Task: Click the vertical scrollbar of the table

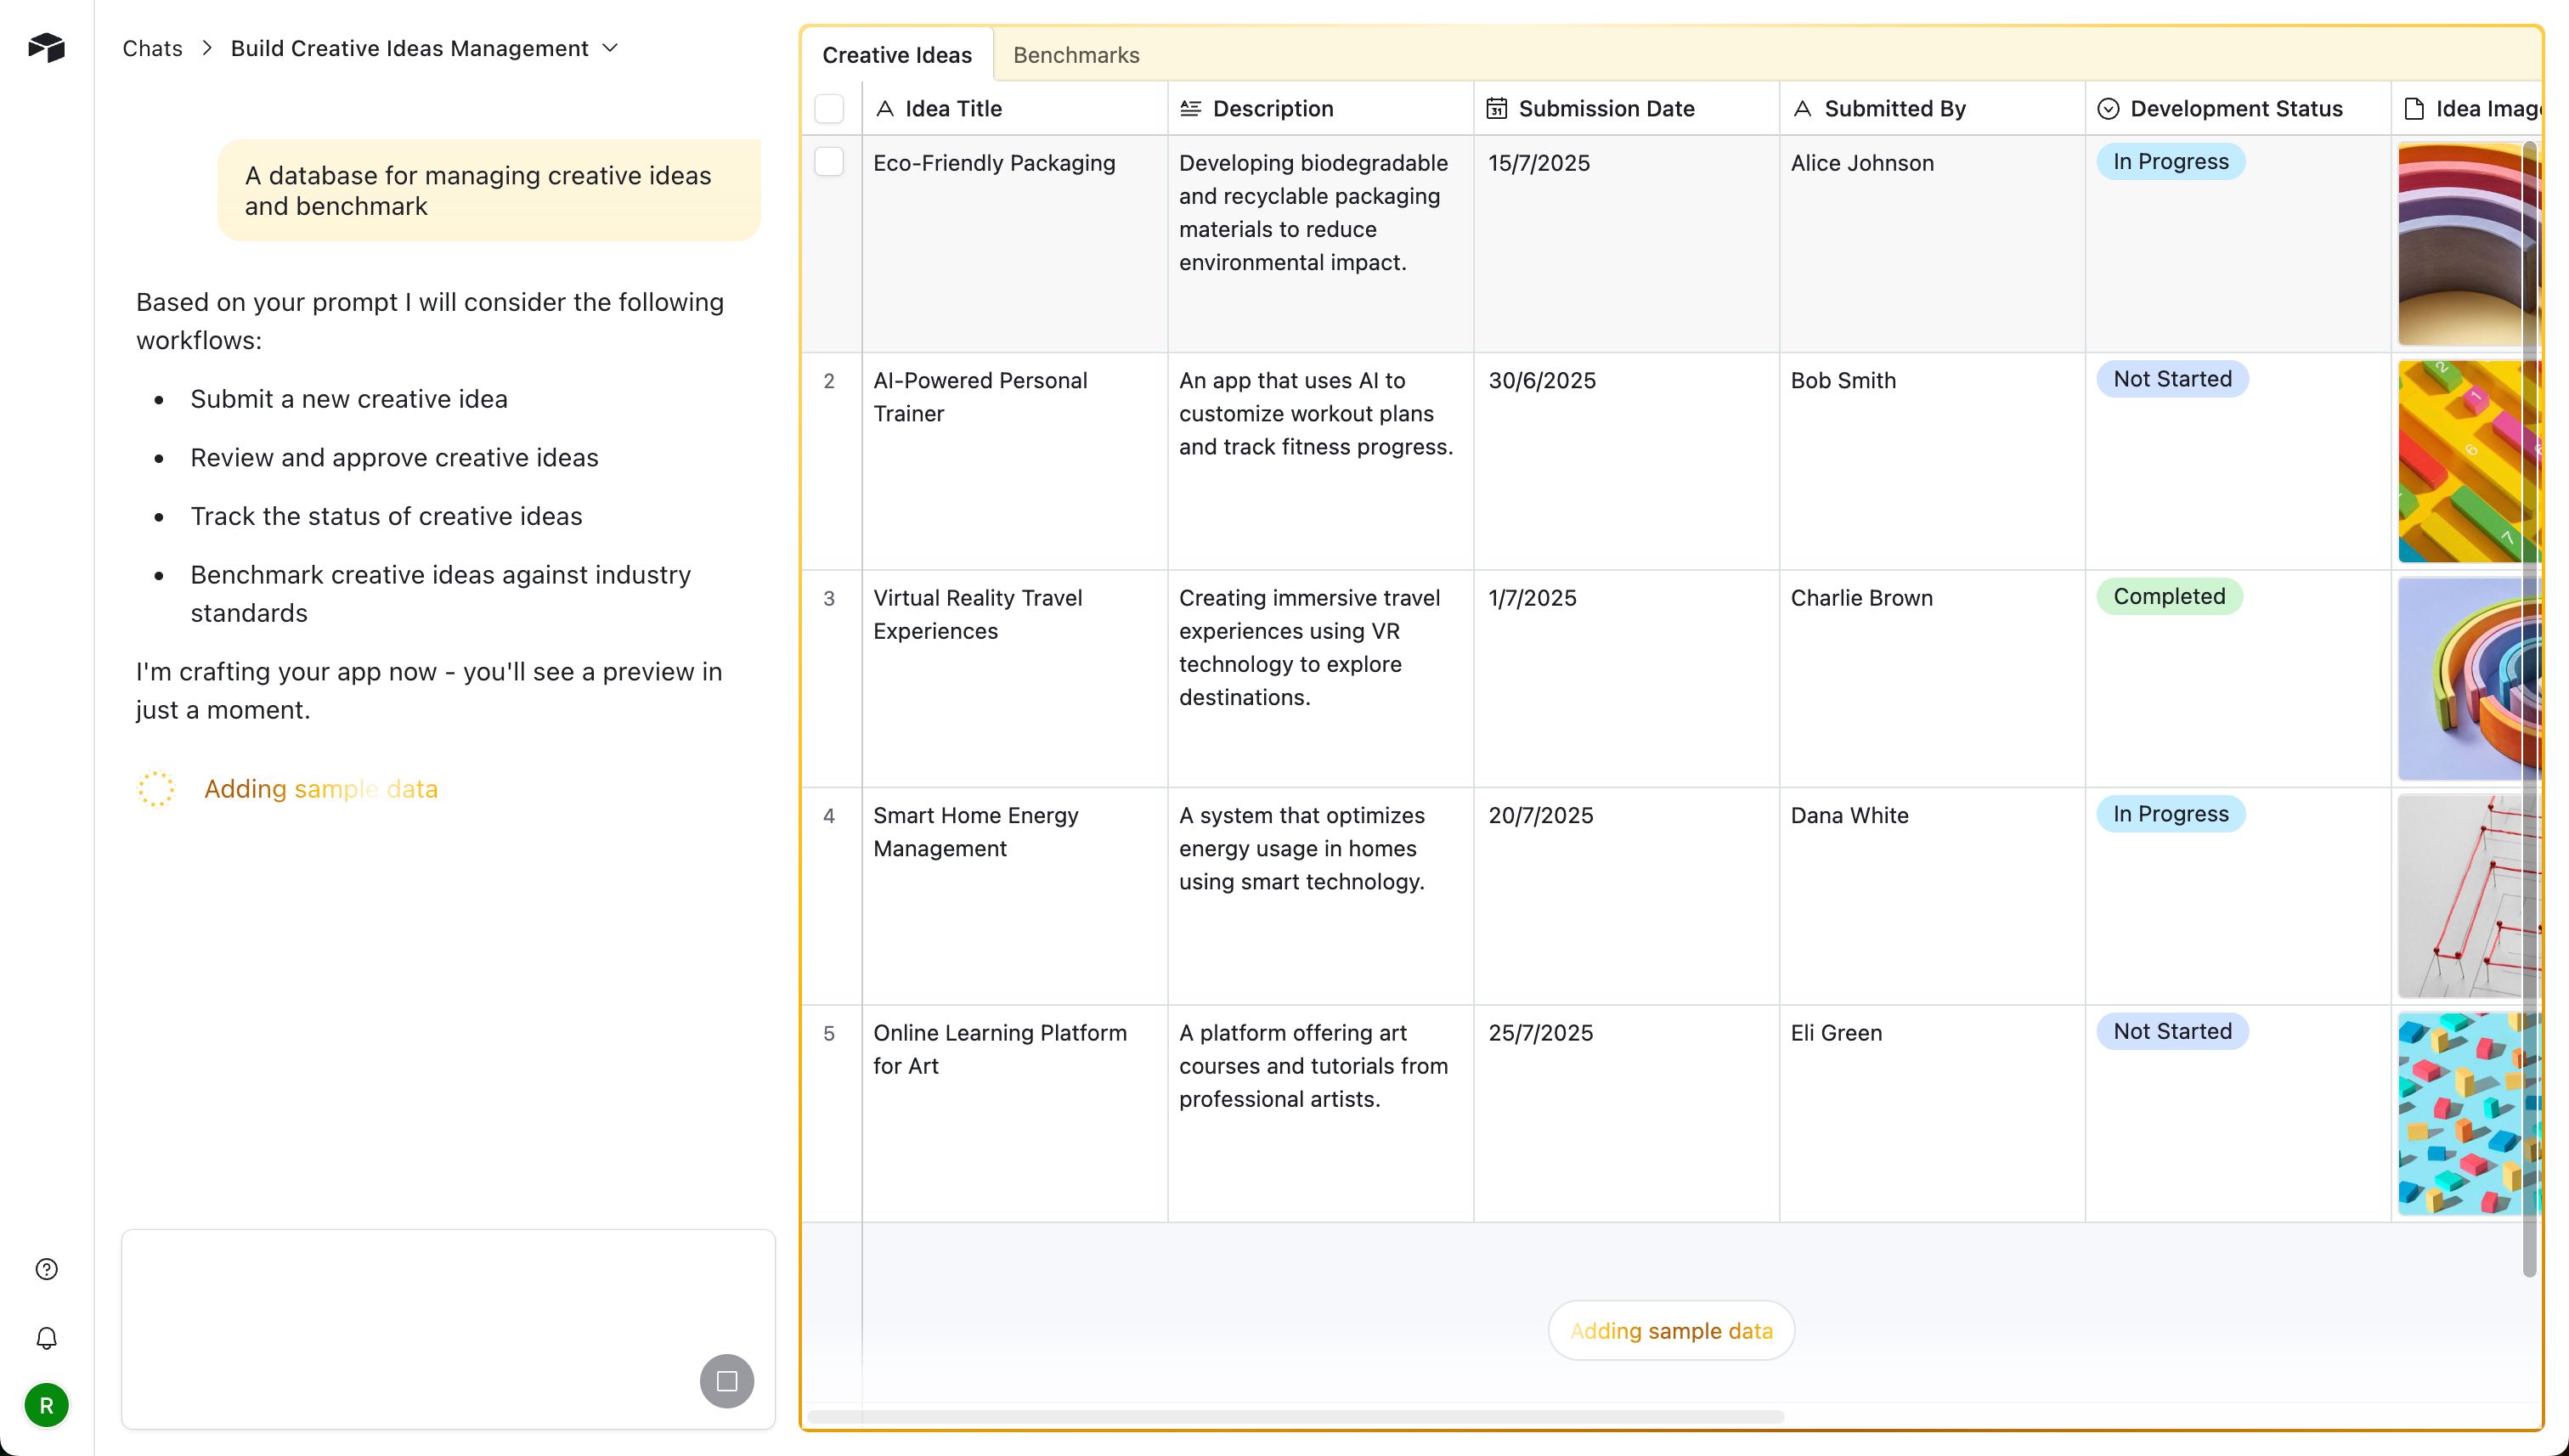Action: (2529, 710)
